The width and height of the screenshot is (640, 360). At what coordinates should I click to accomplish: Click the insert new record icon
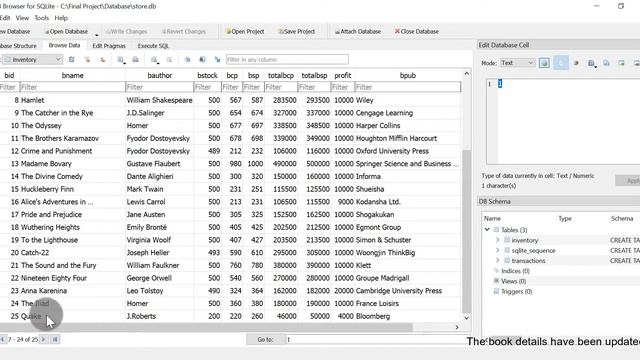coord(154,60)
